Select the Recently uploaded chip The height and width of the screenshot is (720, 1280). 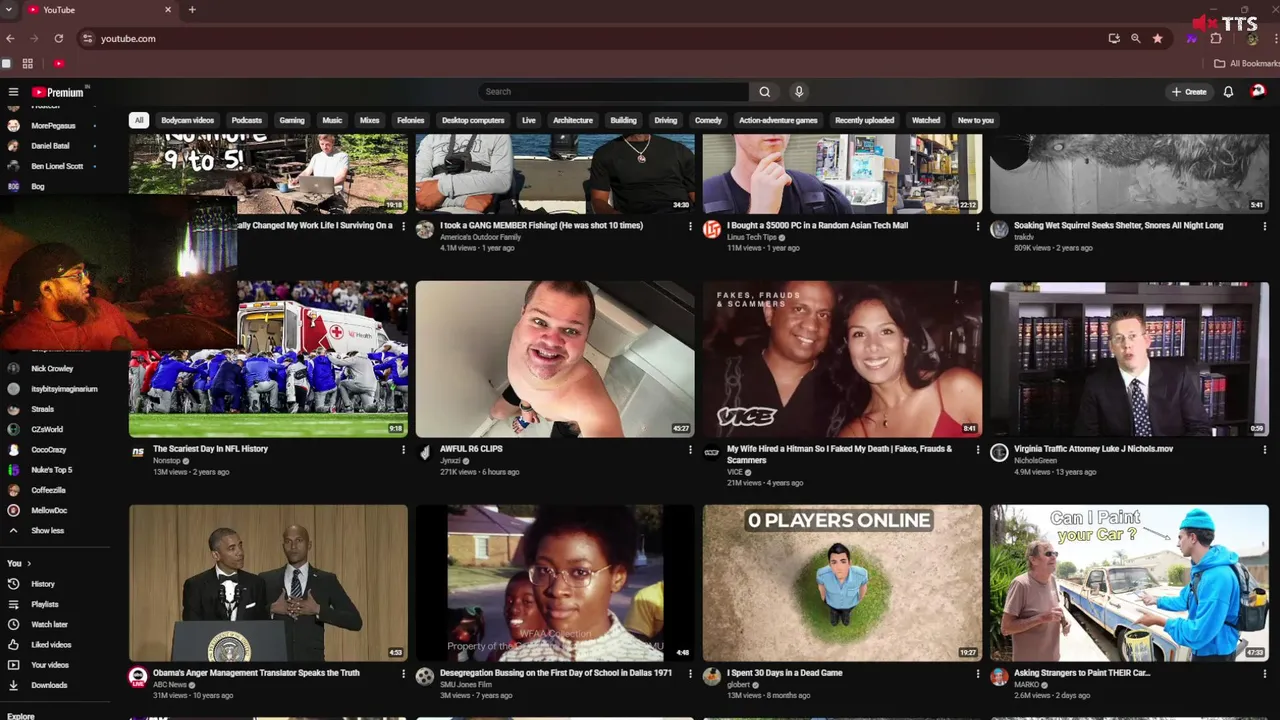click(x=865, y=120)
